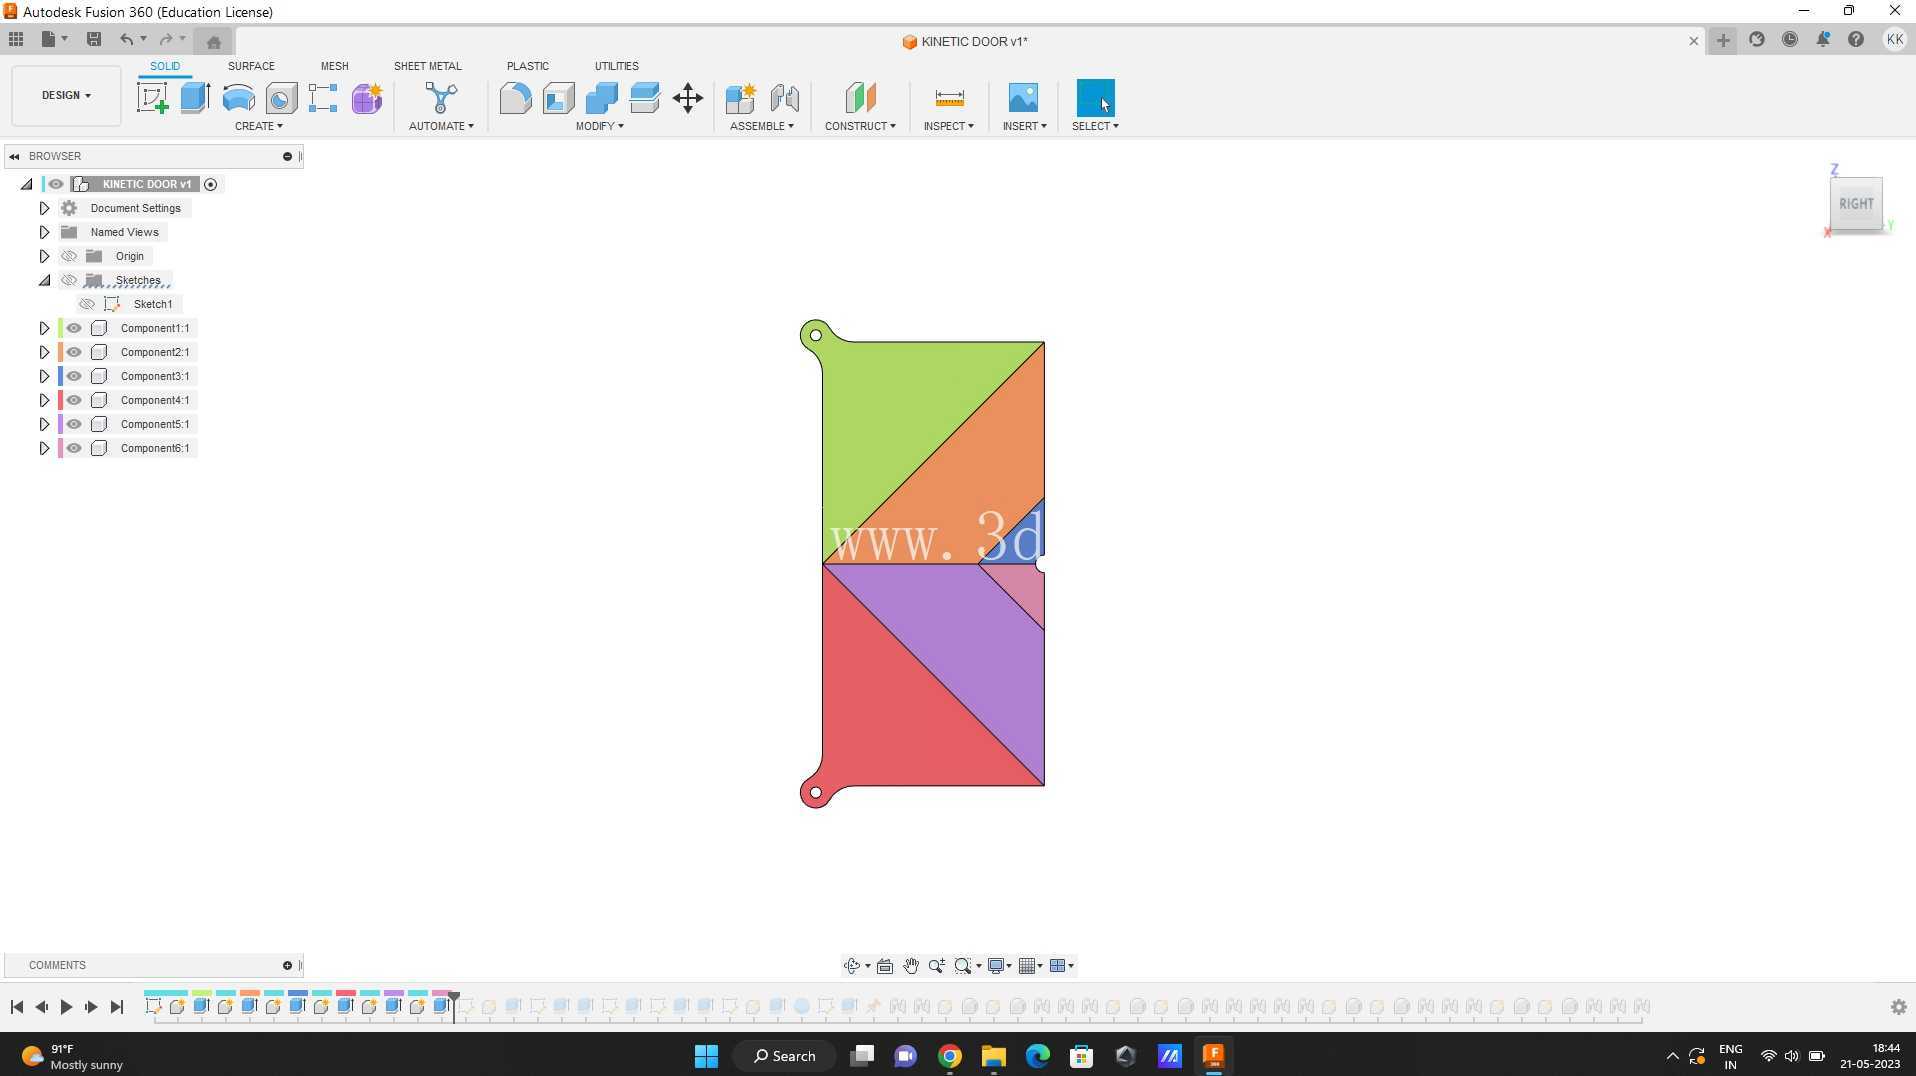Switch to the SURFACE tab
1916x1076 pixels.
click(x=251, y=66)
